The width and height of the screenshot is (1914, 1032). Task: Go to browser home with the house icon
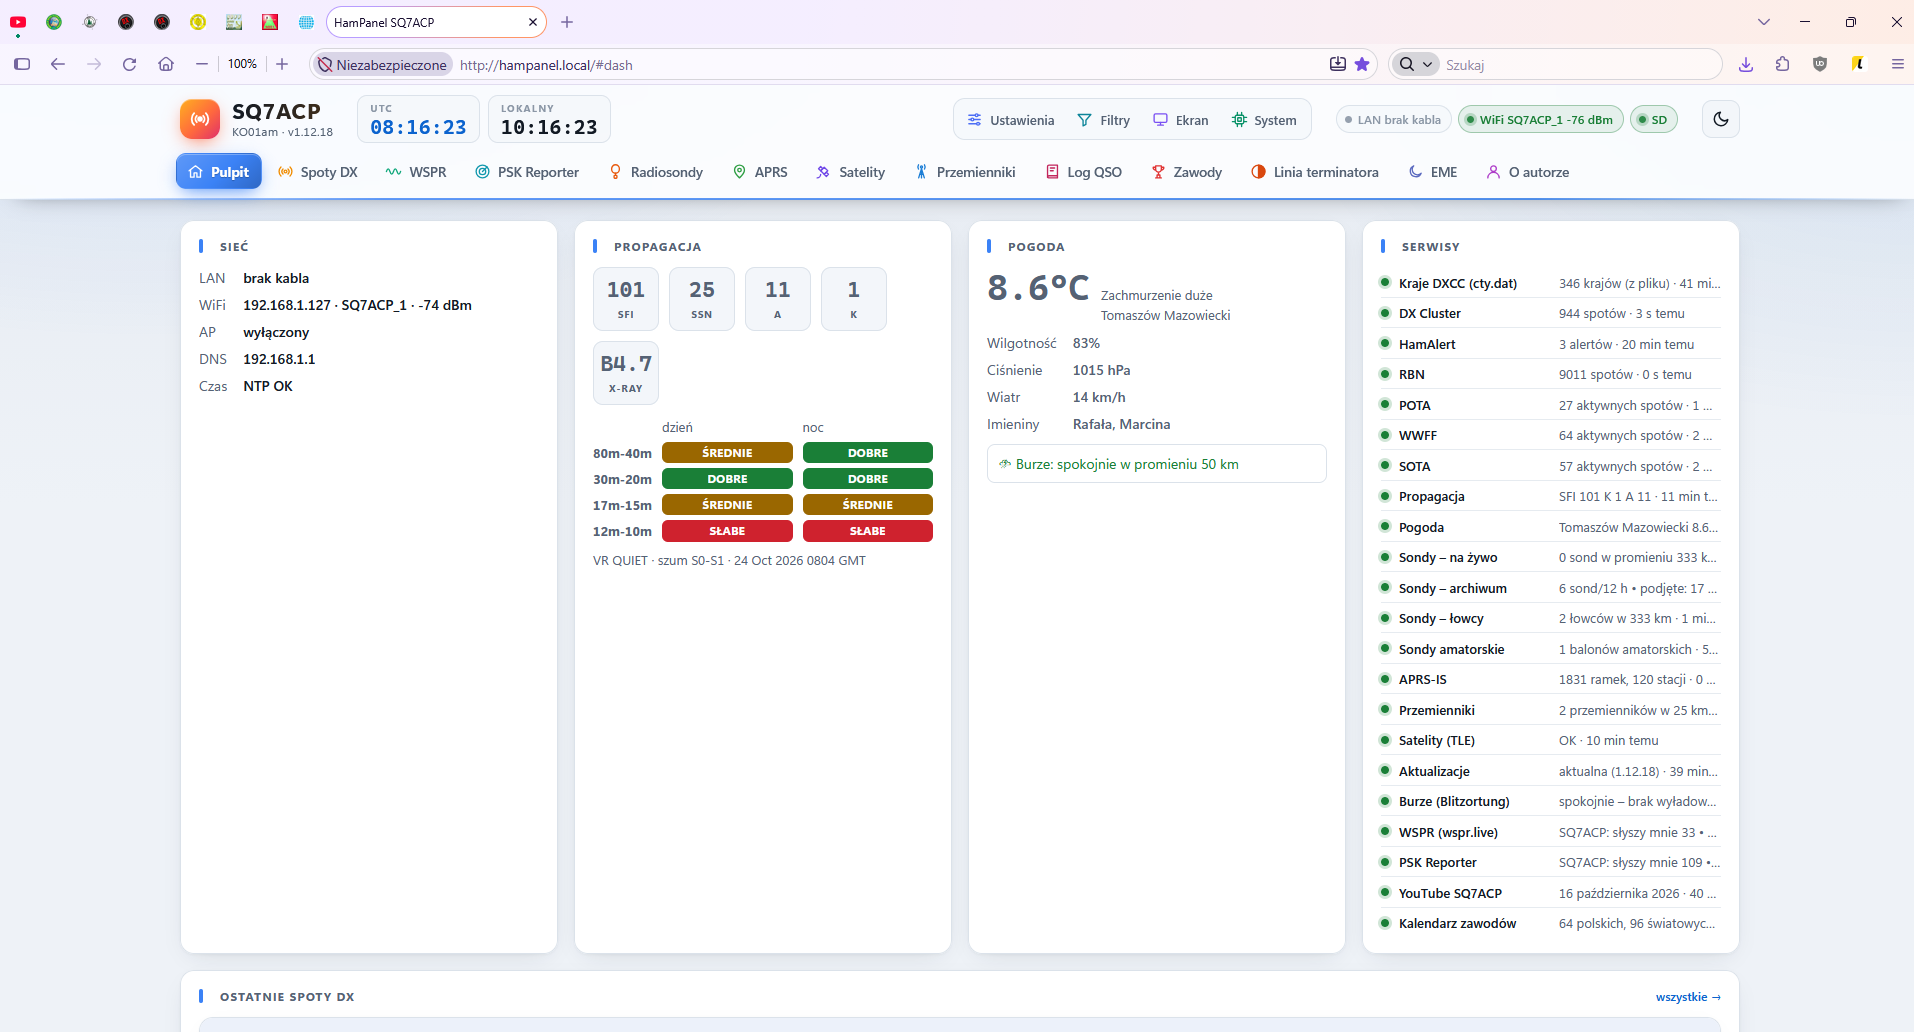pos(166,64)
